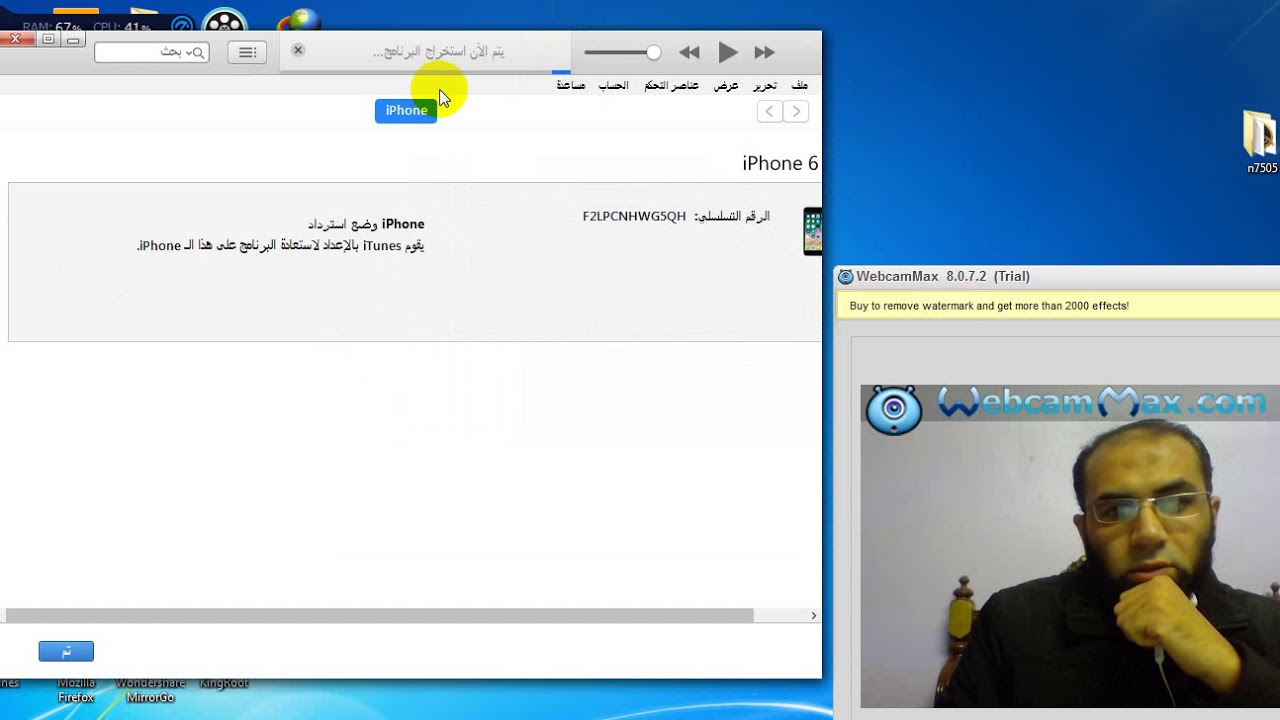The width and height of the screenshot is (1280, 720).
Task: Open the عناصر التحكم (Controls) menu
Action: point(671,86)
